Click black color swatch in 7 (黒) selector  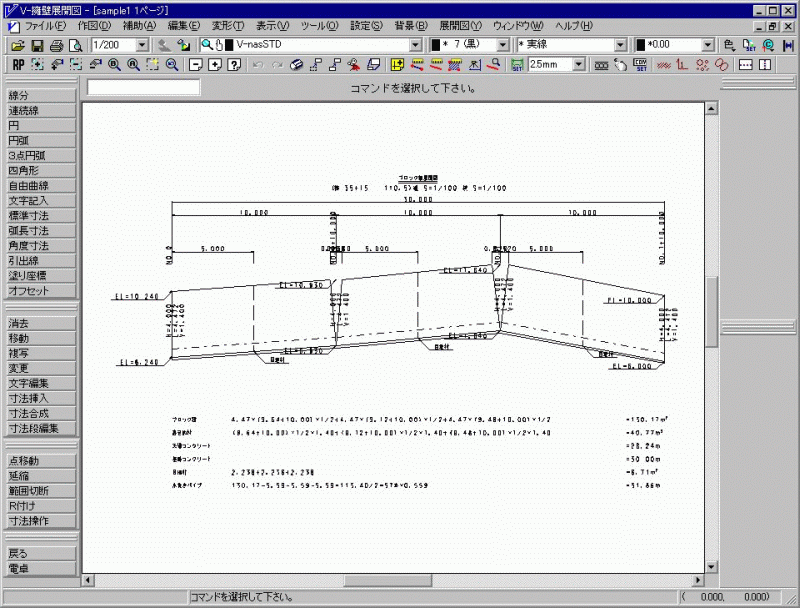(436, 45)
